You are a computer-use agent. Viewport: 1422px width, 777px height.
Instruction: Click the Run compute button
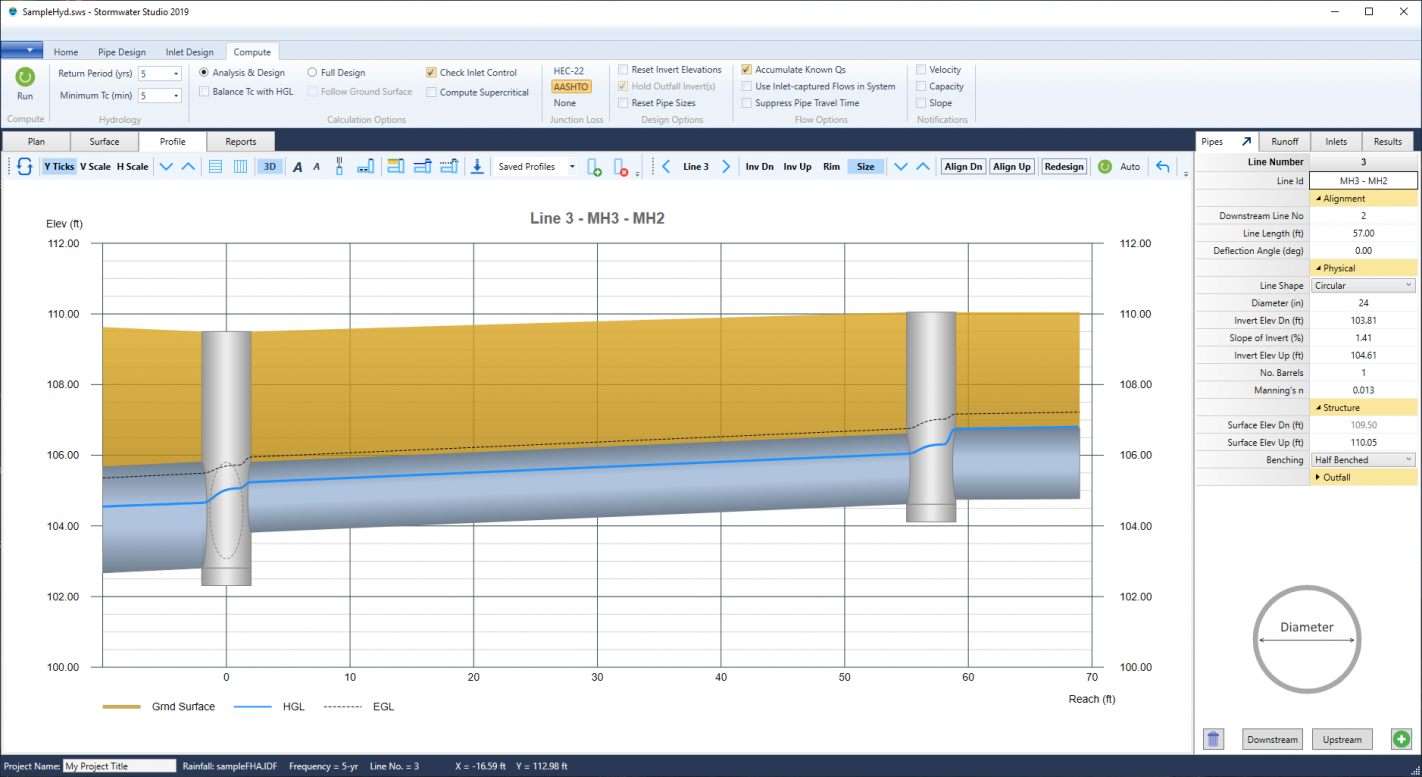(x=24, y=82)
